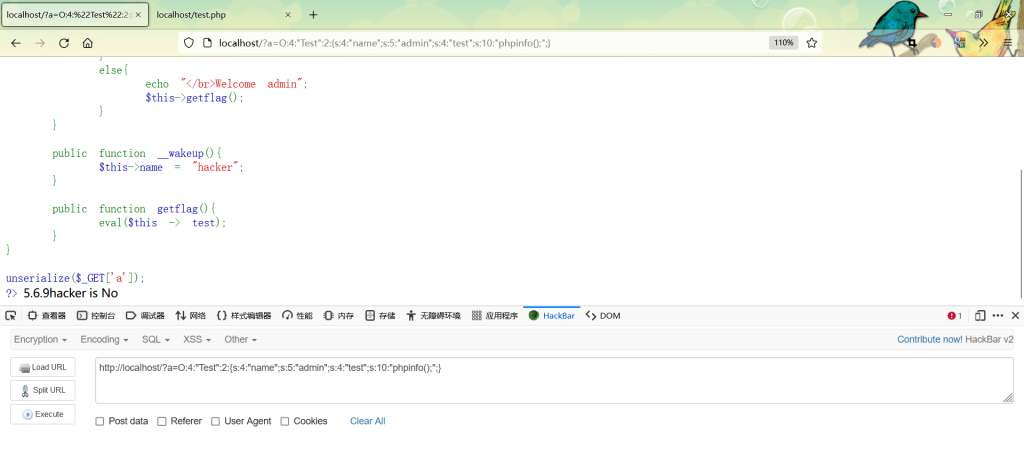This screenshot has height=459, width=1024.
Task: Tick the Referer checkbox
Action: (x=162, y=421)
